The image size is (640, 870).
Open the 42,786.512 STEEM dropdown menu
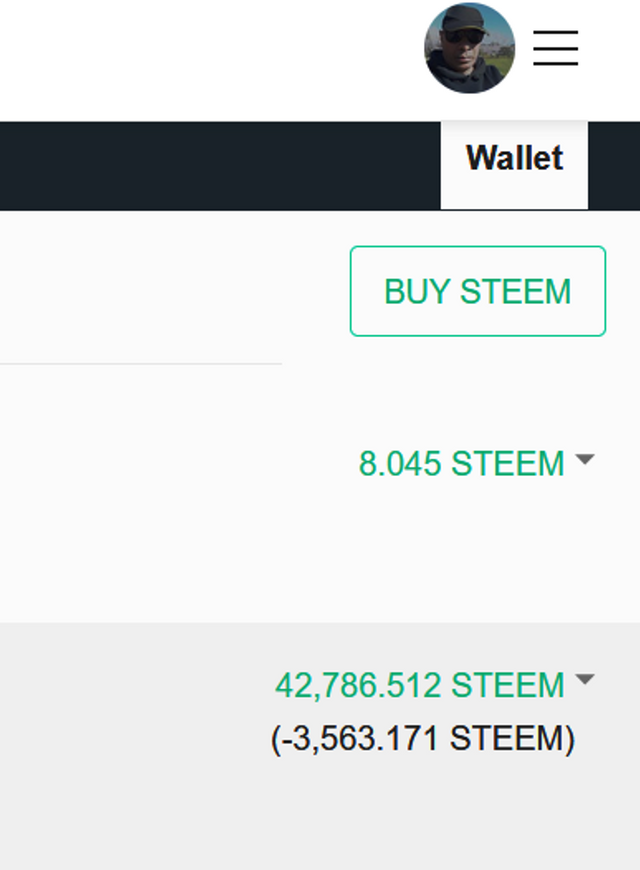coord(435,685)
